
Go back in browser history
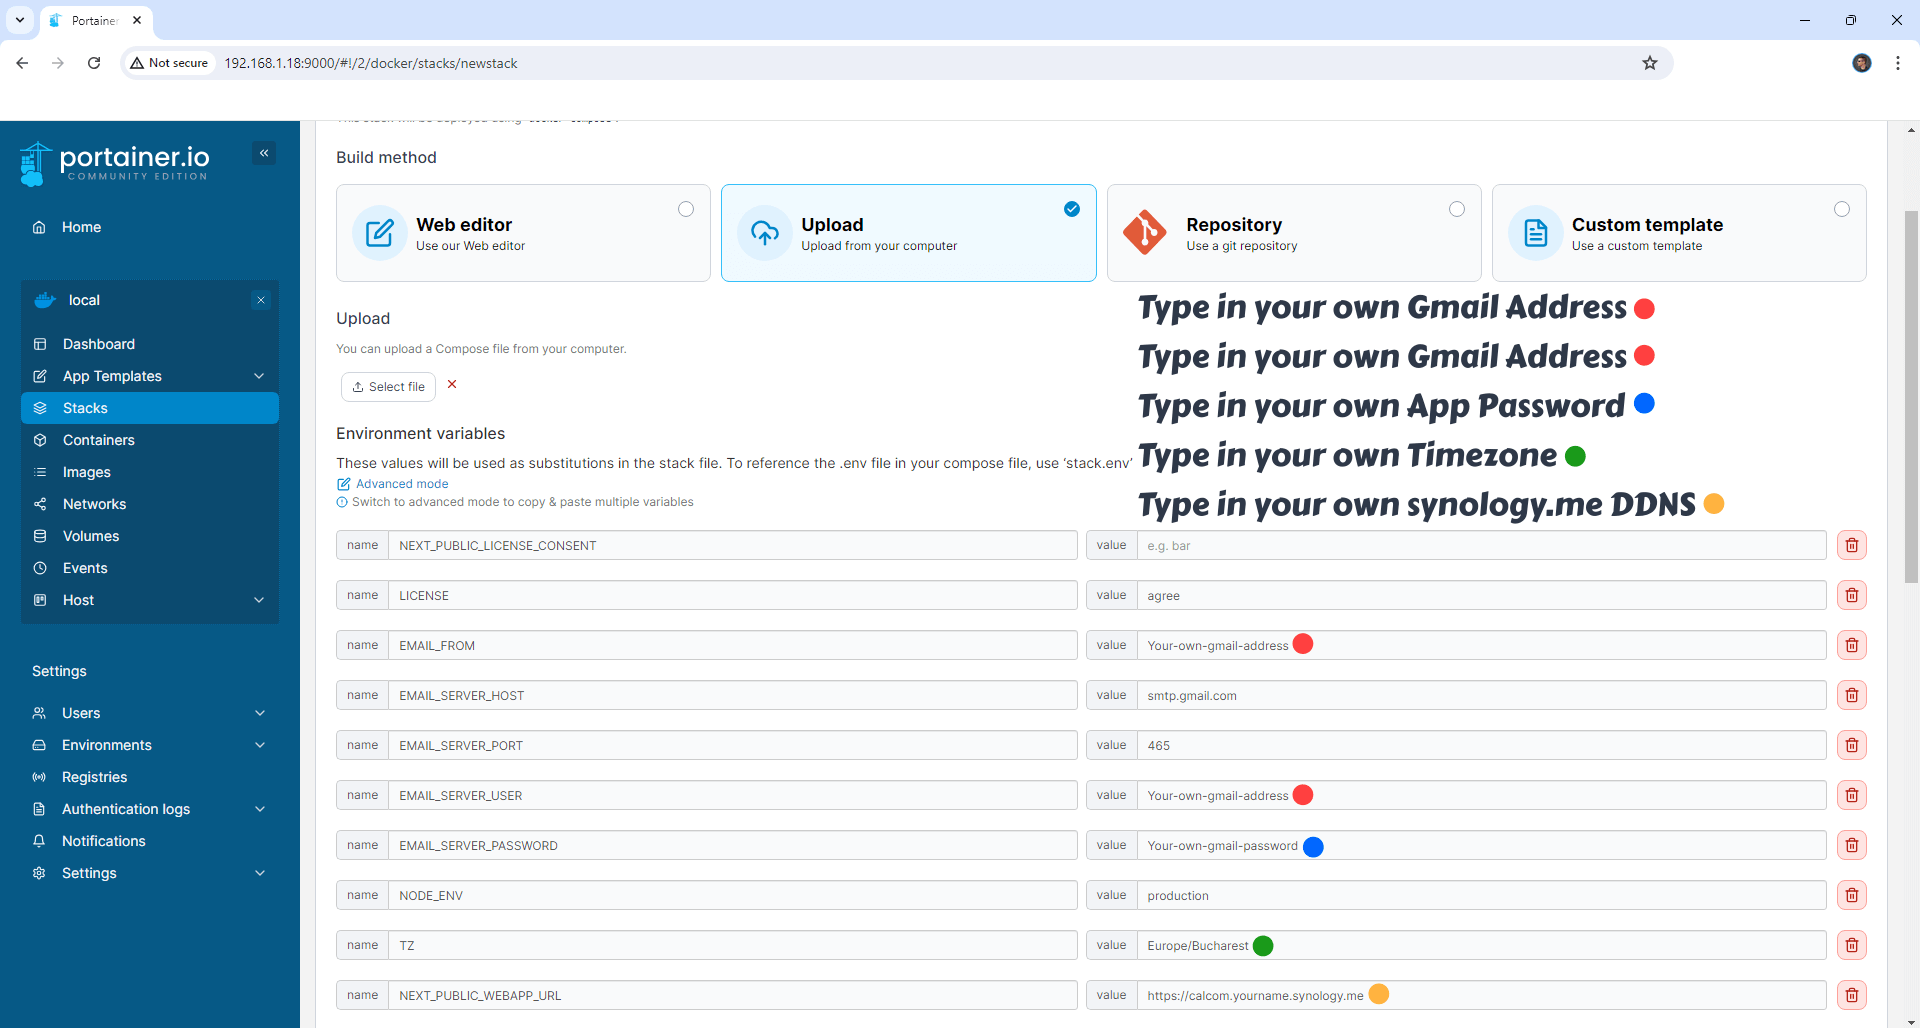22,63
